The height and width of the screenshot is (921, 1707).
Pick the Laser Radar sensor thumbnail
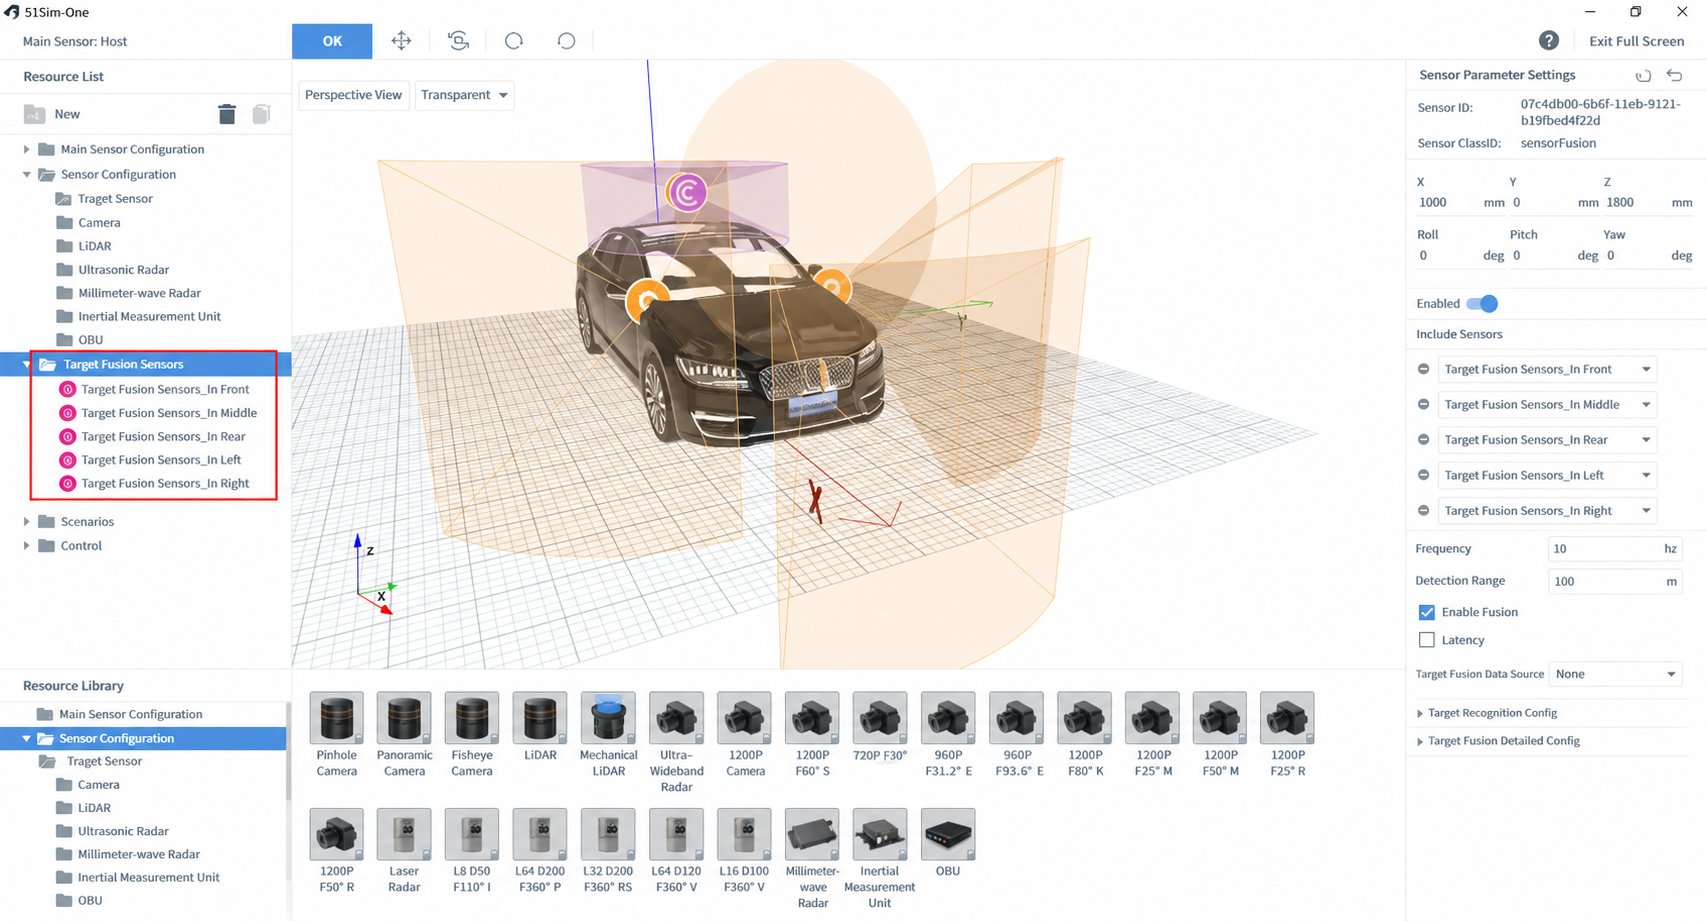tap(404, 834)
